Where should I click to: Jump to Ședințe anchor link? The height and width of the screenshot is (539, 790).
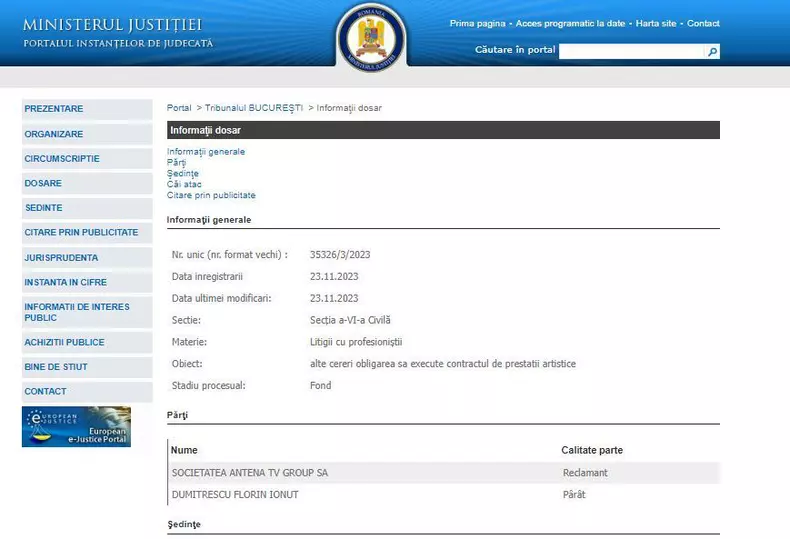(x=182, y=173)
